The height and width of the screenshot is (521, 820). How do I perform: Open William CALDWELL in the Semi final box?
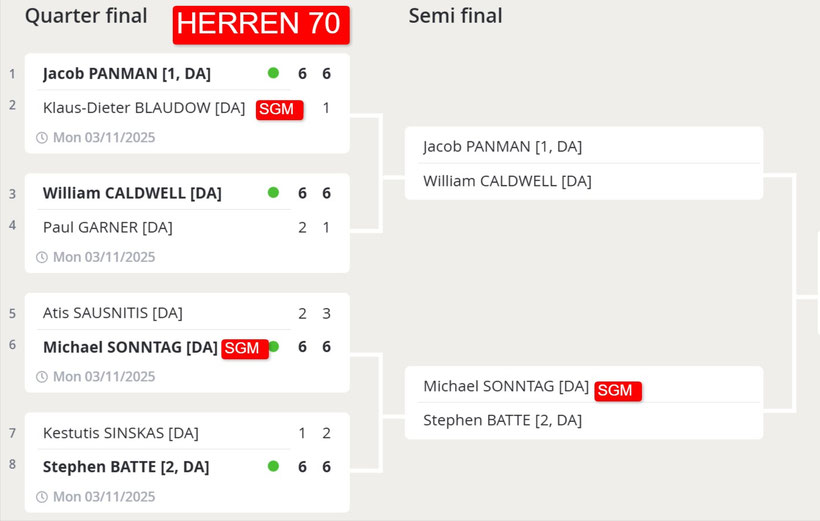pyautogui.click(x=507, y=181)
